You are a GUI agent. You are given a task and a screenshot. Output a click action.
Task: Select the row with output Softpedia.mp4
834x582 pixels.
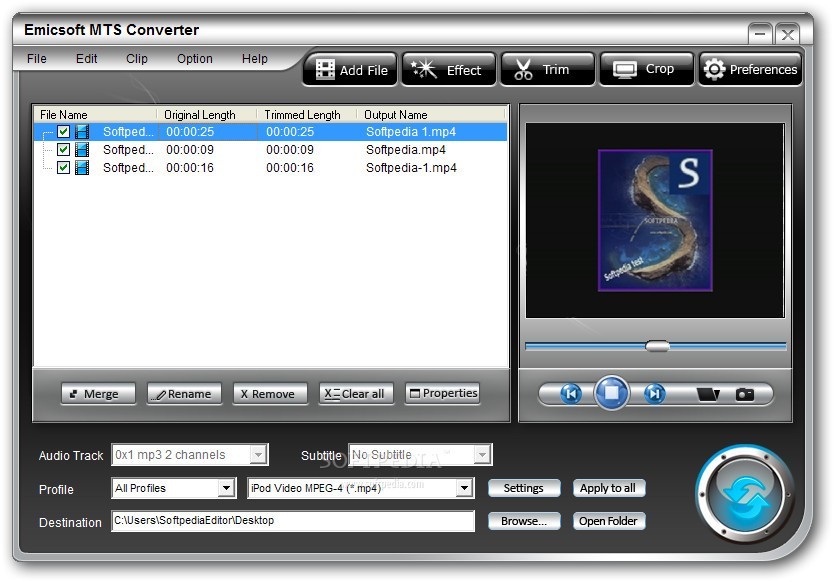point(271,149)
